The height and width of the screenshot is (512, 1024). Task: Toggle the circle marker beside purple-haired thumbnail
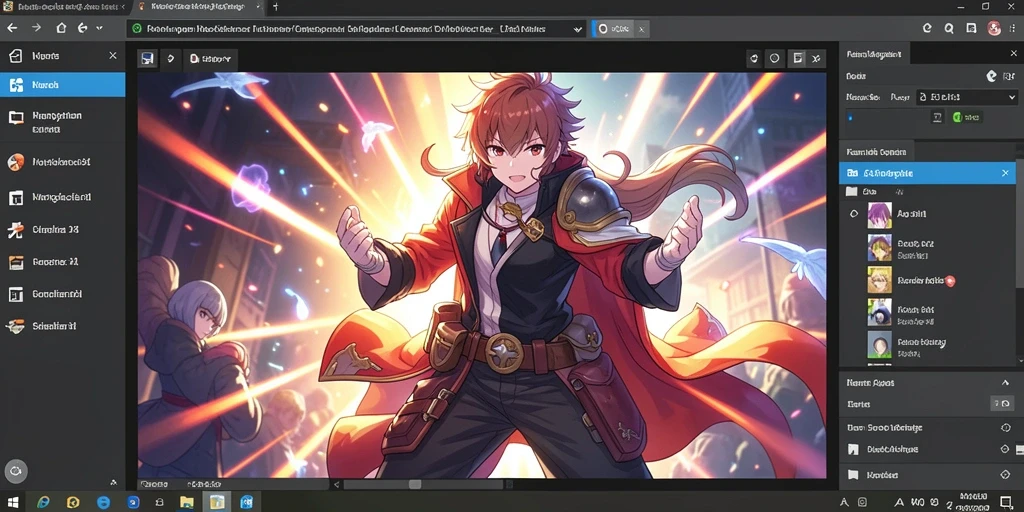coord(854,214)
